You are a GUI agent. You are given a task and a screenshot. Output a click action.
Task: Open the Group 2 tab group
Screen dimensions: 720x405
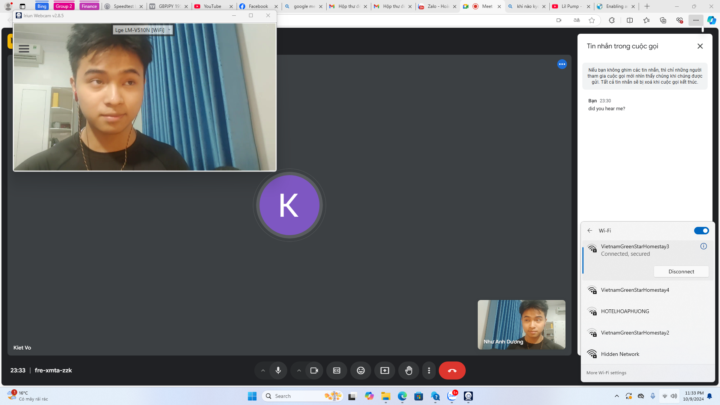click(64, 6)
